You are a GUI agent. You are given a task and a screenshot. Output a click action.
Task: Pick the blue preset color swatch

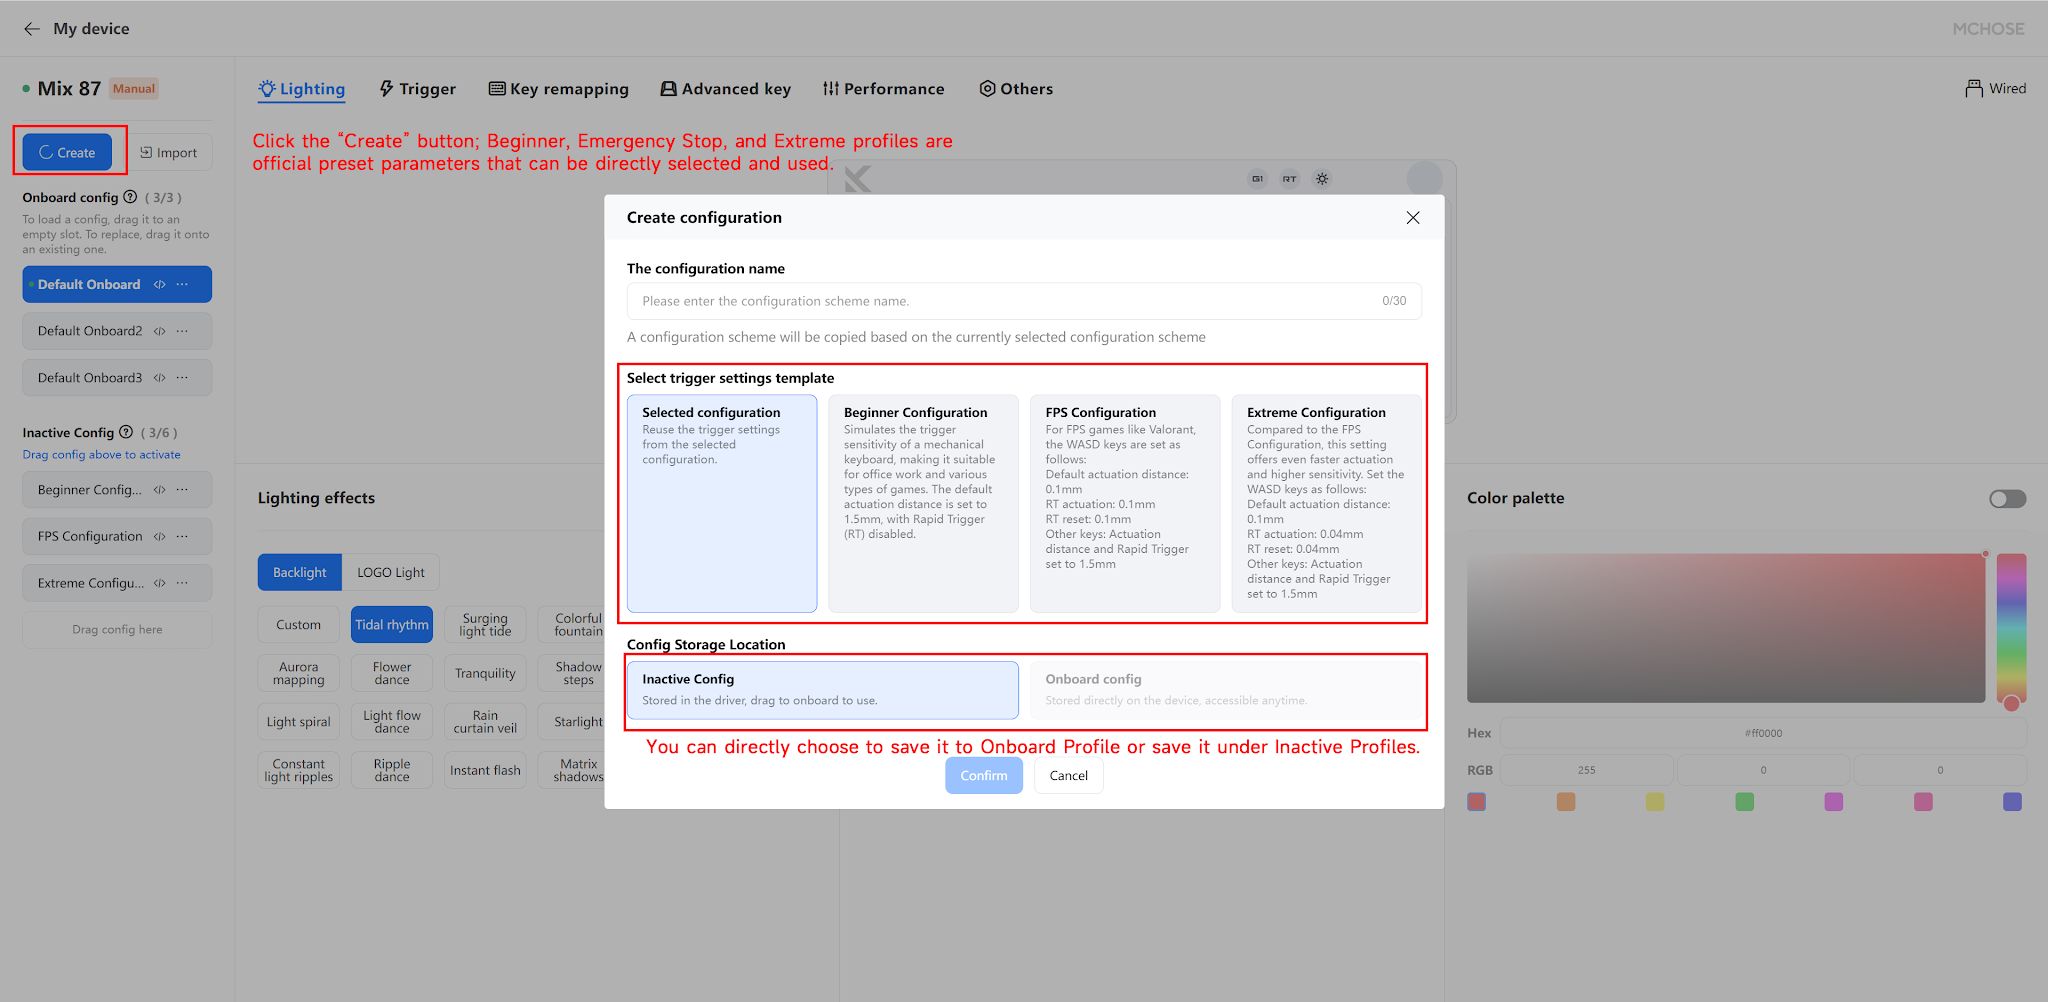coord(2013,802)
